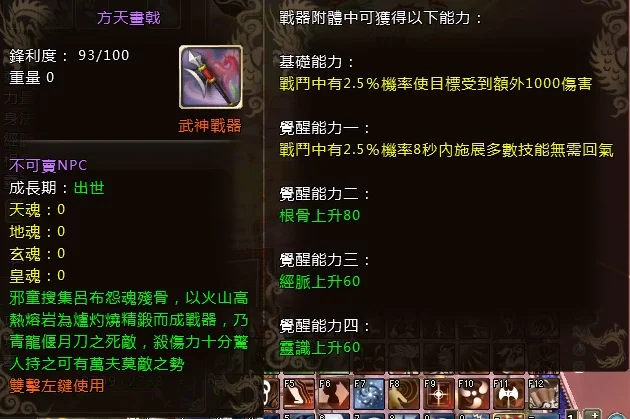
Task: Use the F7 blue swirl skill
Action: (x=369, y=393)
